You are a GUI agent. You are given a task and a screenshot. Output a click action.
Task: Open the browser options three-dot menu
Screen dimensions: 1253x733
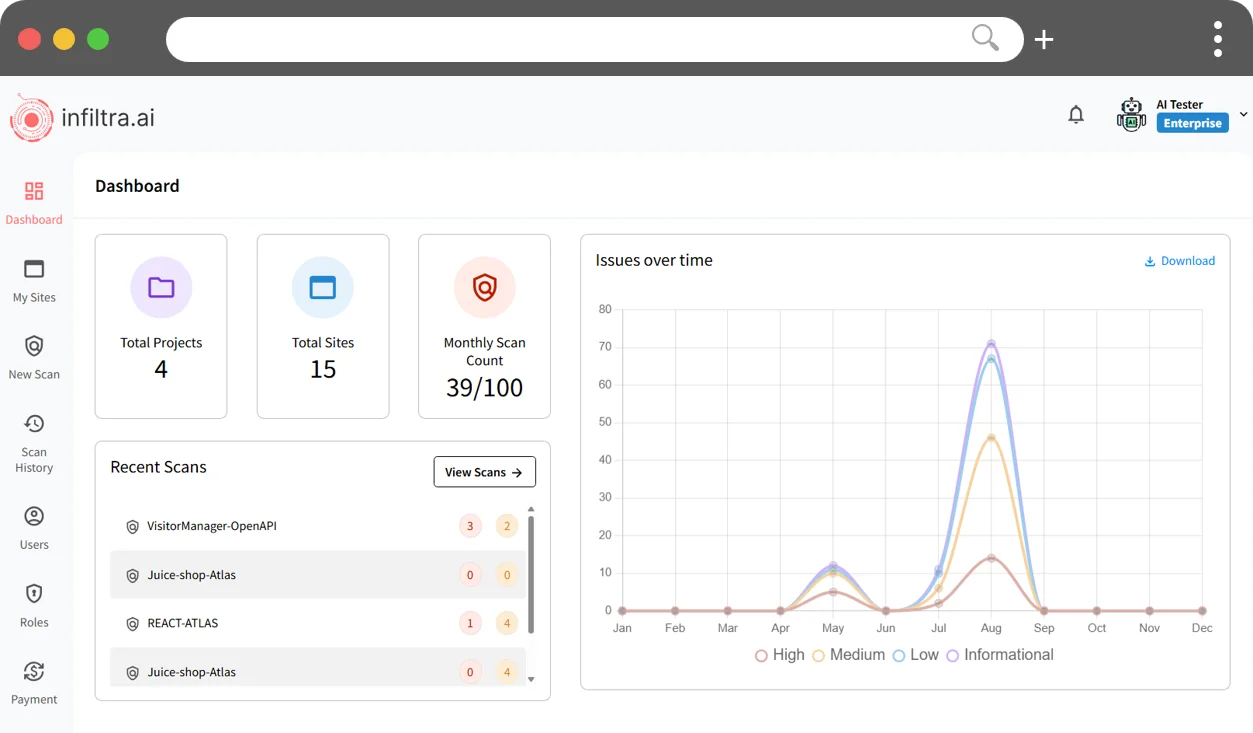tap(1217, 38)
